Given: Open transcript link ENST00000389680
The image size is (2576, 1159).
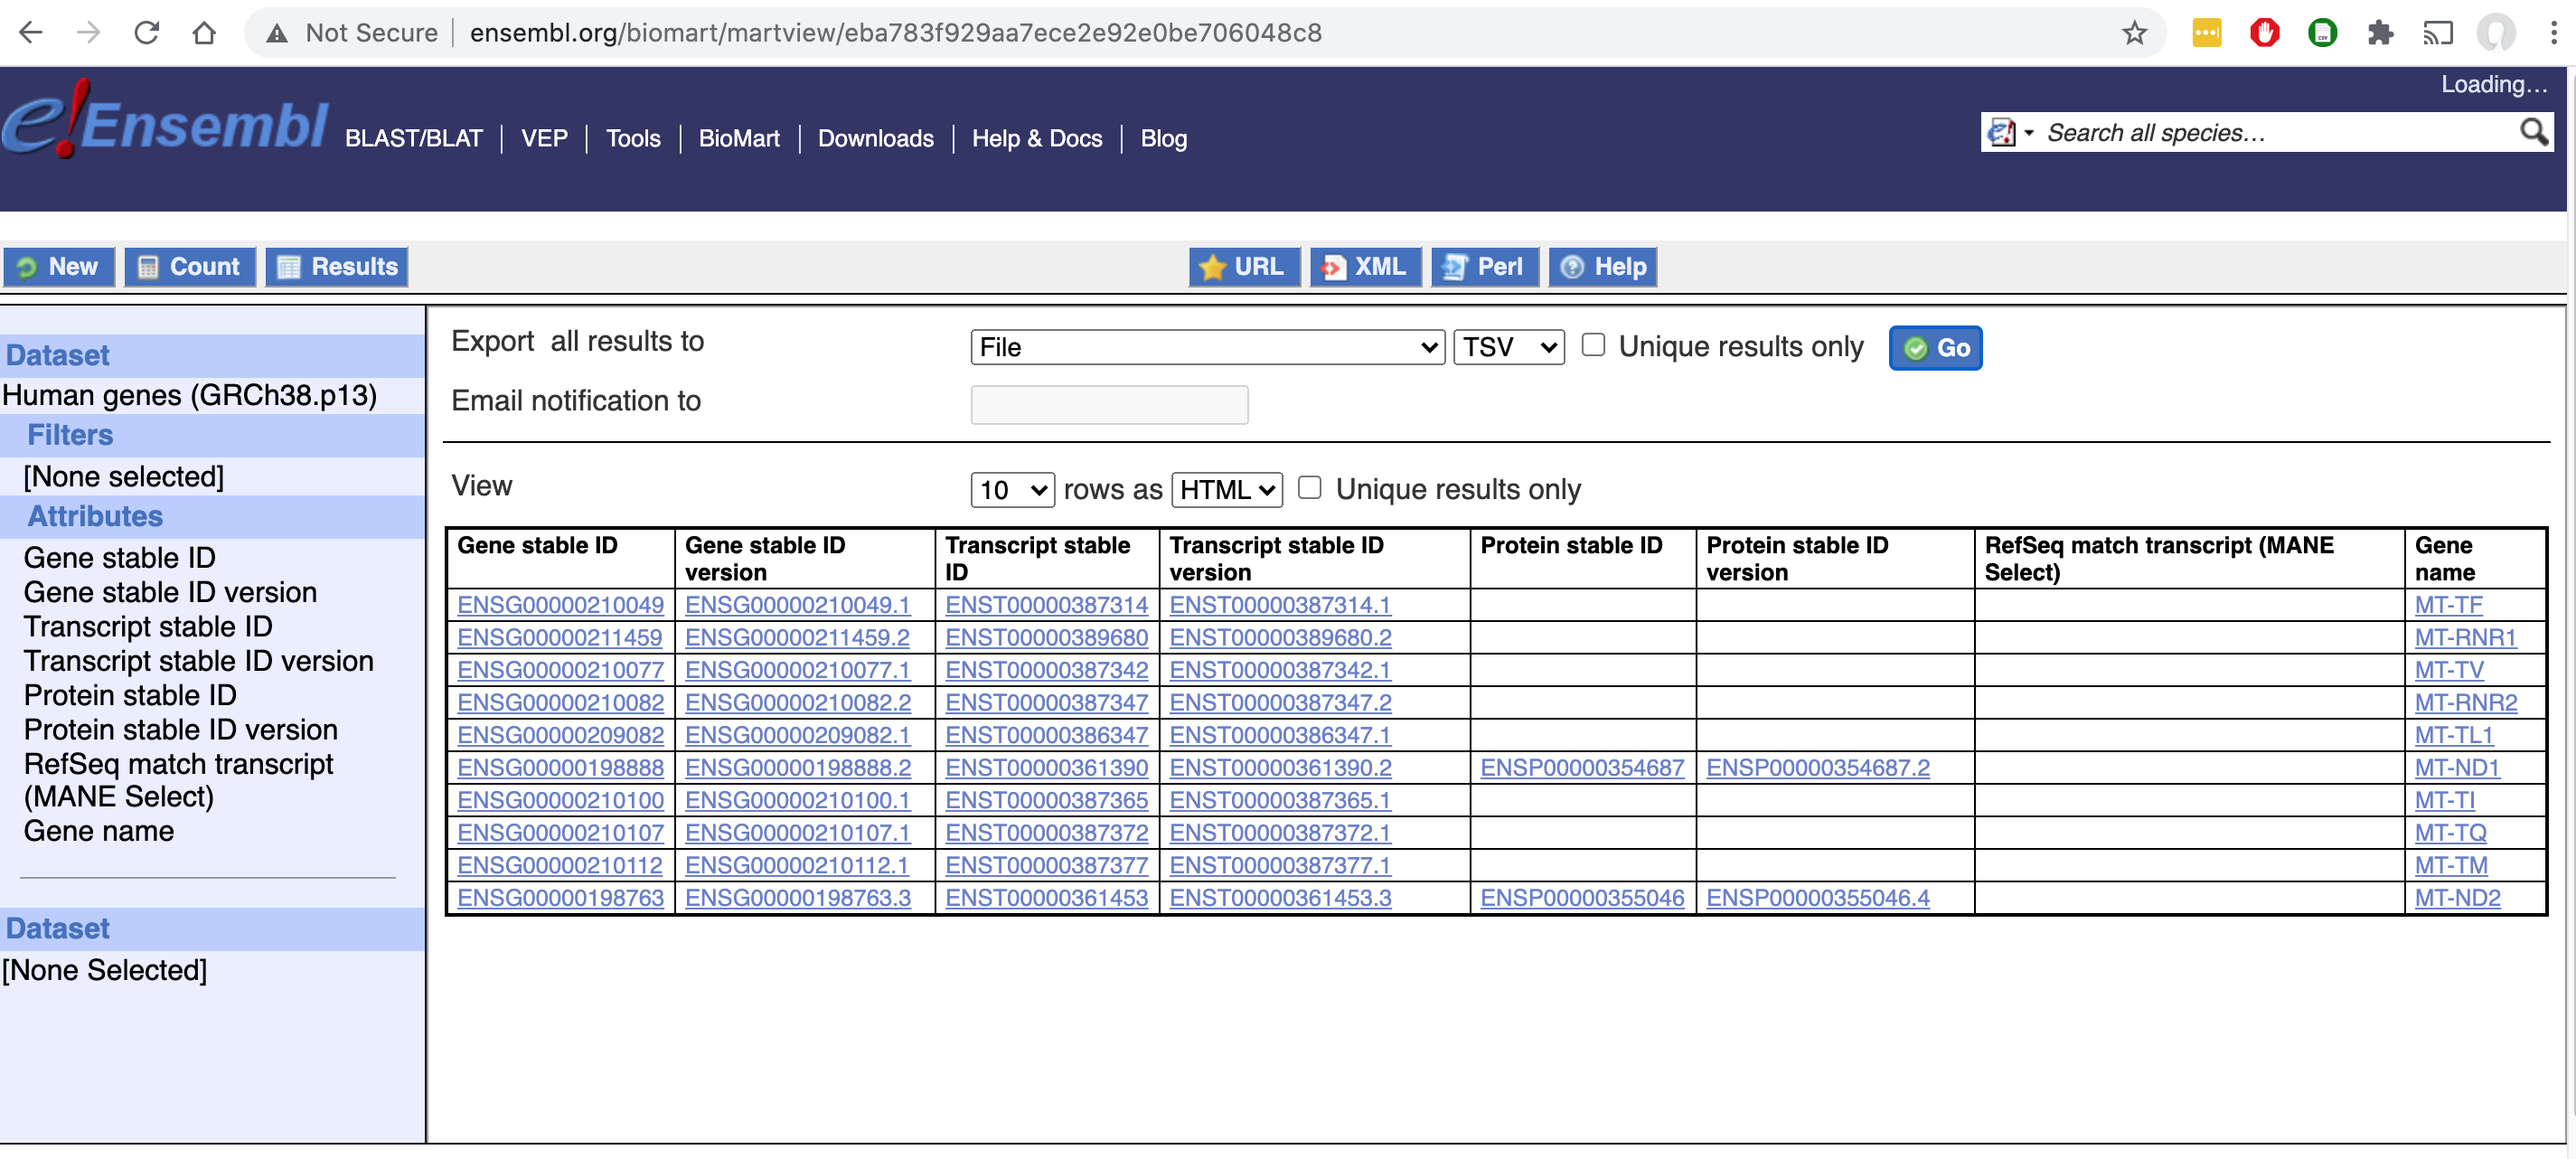Looking at the screenshot, I should (x=1046, y=637).
